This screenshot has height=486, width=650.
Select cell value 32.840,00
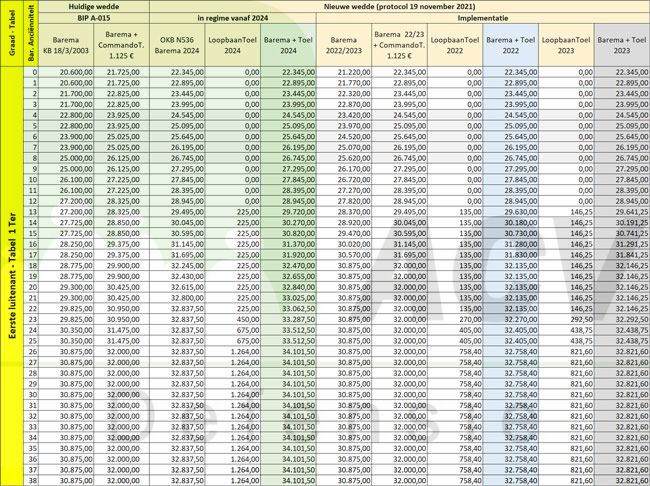pos(299,287)
